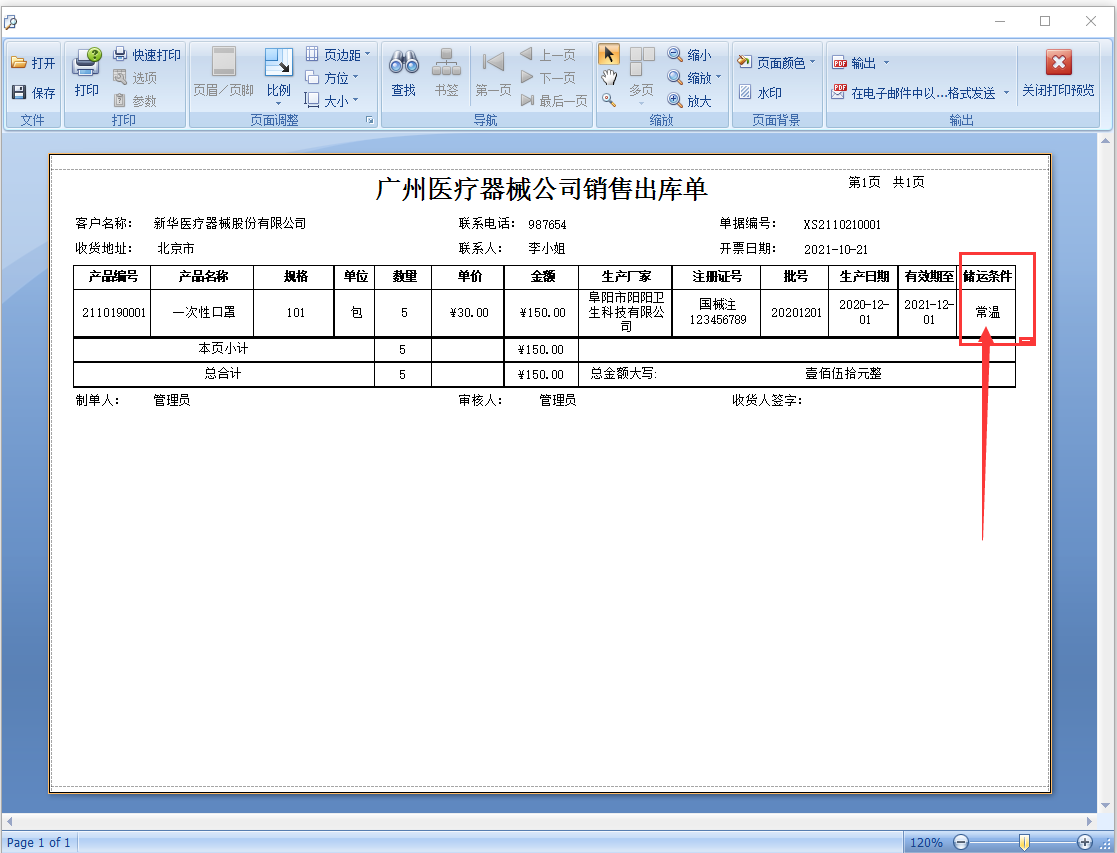Viewport: 1117px width, 853px height.
Task: Click the 常温 storage condition cell
Action: point(987,312)
